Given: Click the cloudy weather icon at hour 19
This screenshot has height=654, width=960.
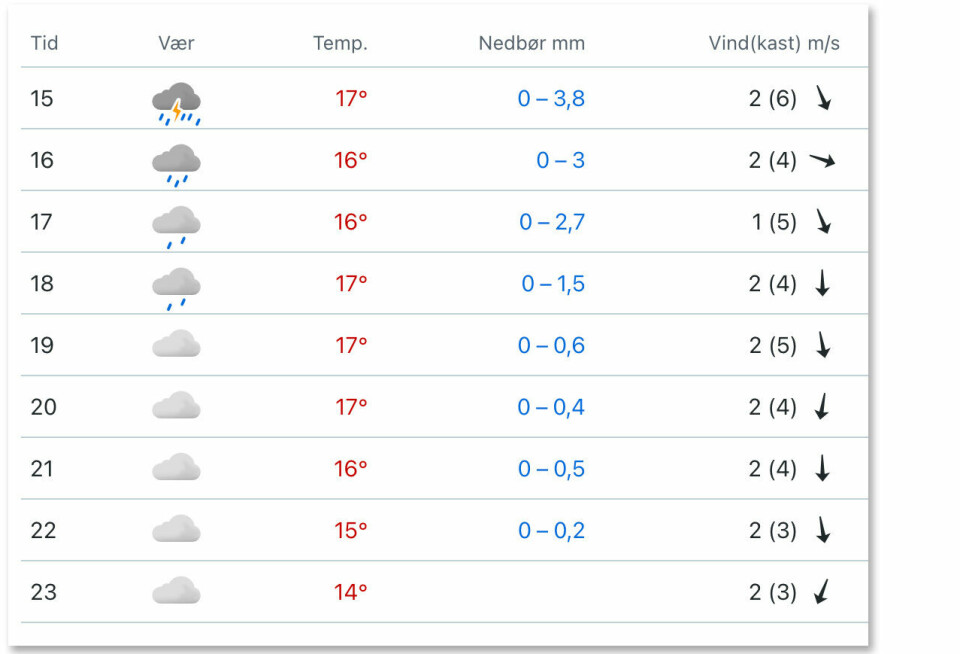Looking at the screenshot, I should point(176,344).
